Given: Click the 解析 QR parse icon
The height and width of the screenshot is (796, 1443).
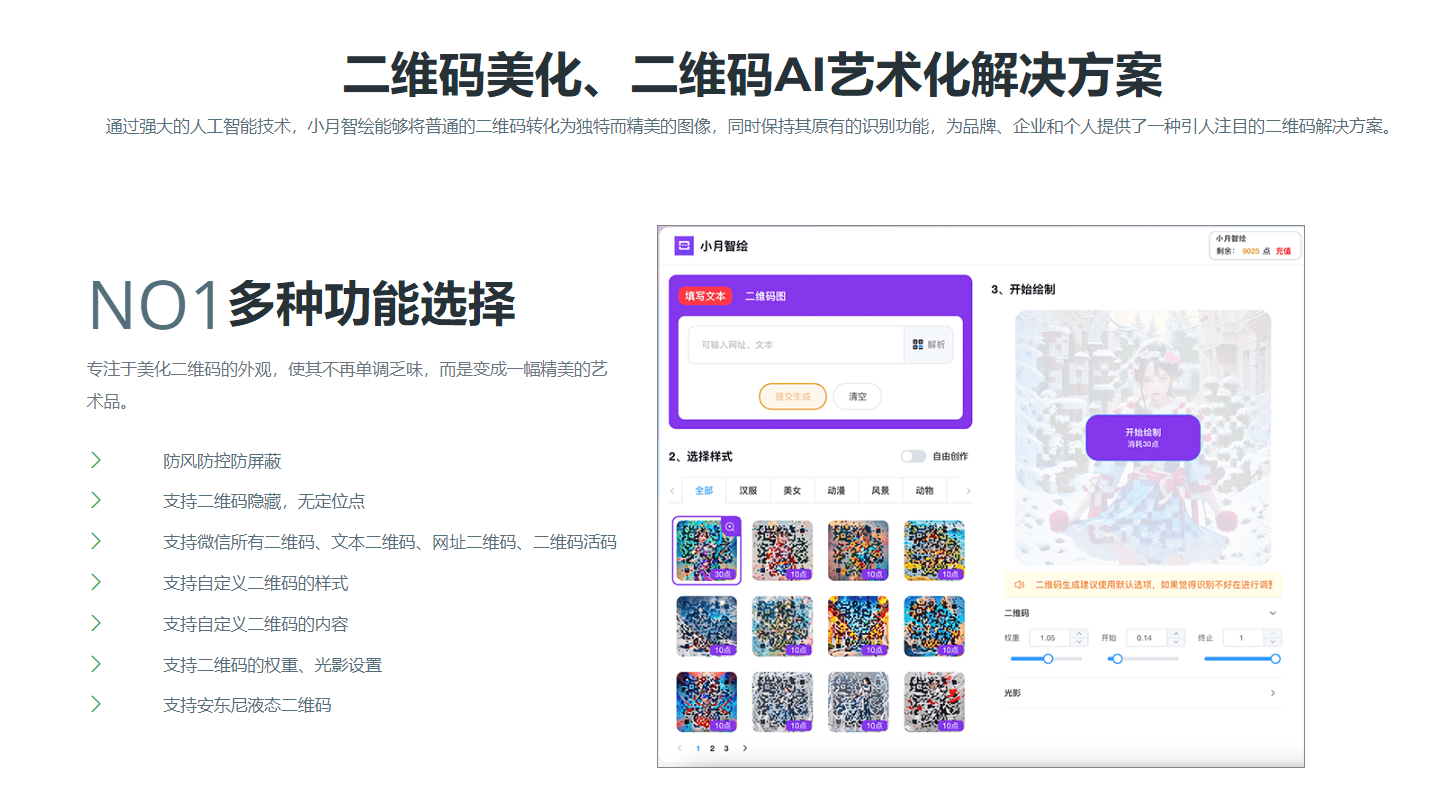Looking at the screenshot, I should [917, 344].
